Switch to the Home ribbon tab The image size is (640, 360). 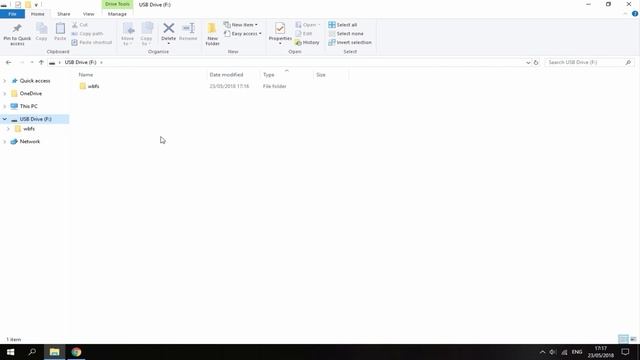point(38,14)
